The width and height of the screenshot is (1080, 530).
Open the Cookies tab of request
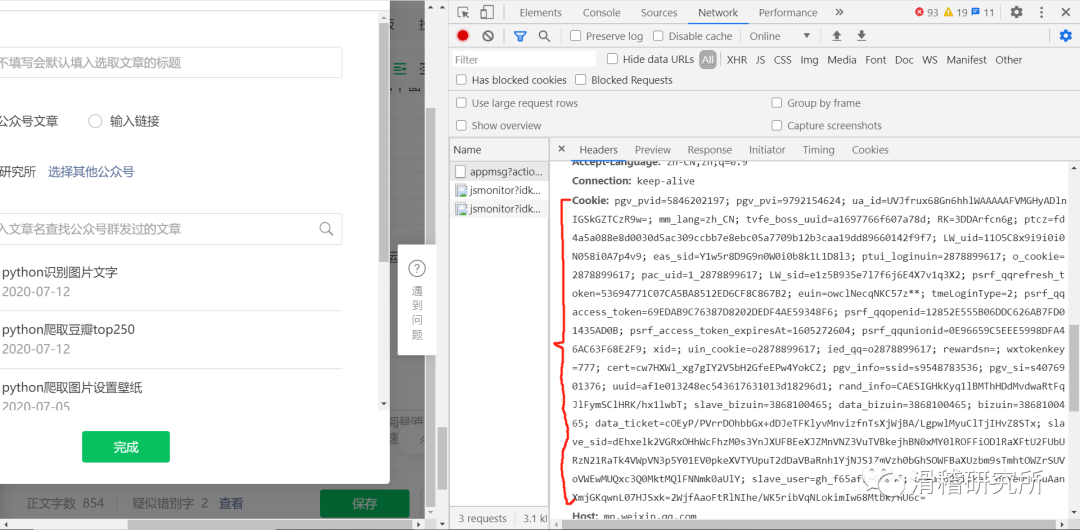pos(870,150)
